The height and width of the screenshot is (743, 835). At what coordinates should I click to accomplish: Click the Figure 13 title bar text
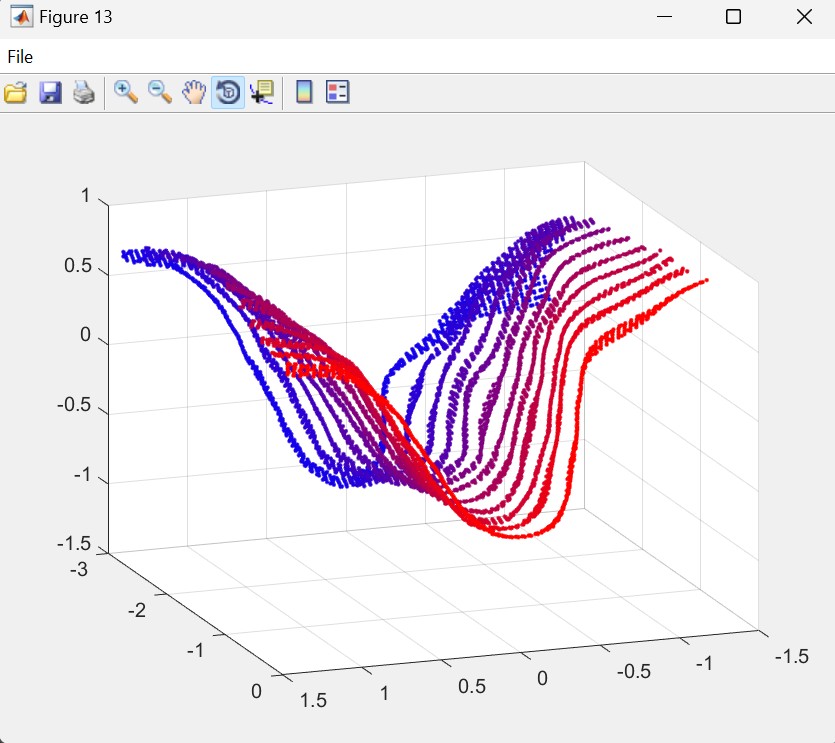point(76,17)
